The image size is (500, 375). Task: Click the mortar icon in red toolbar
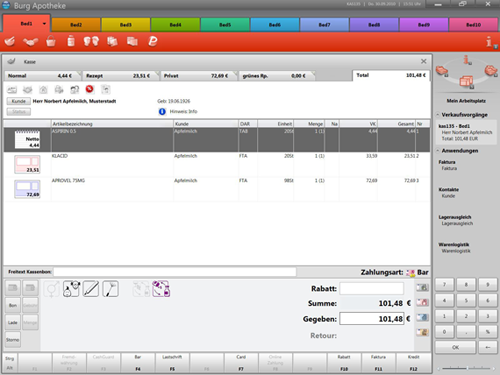(x=10, y=41)
